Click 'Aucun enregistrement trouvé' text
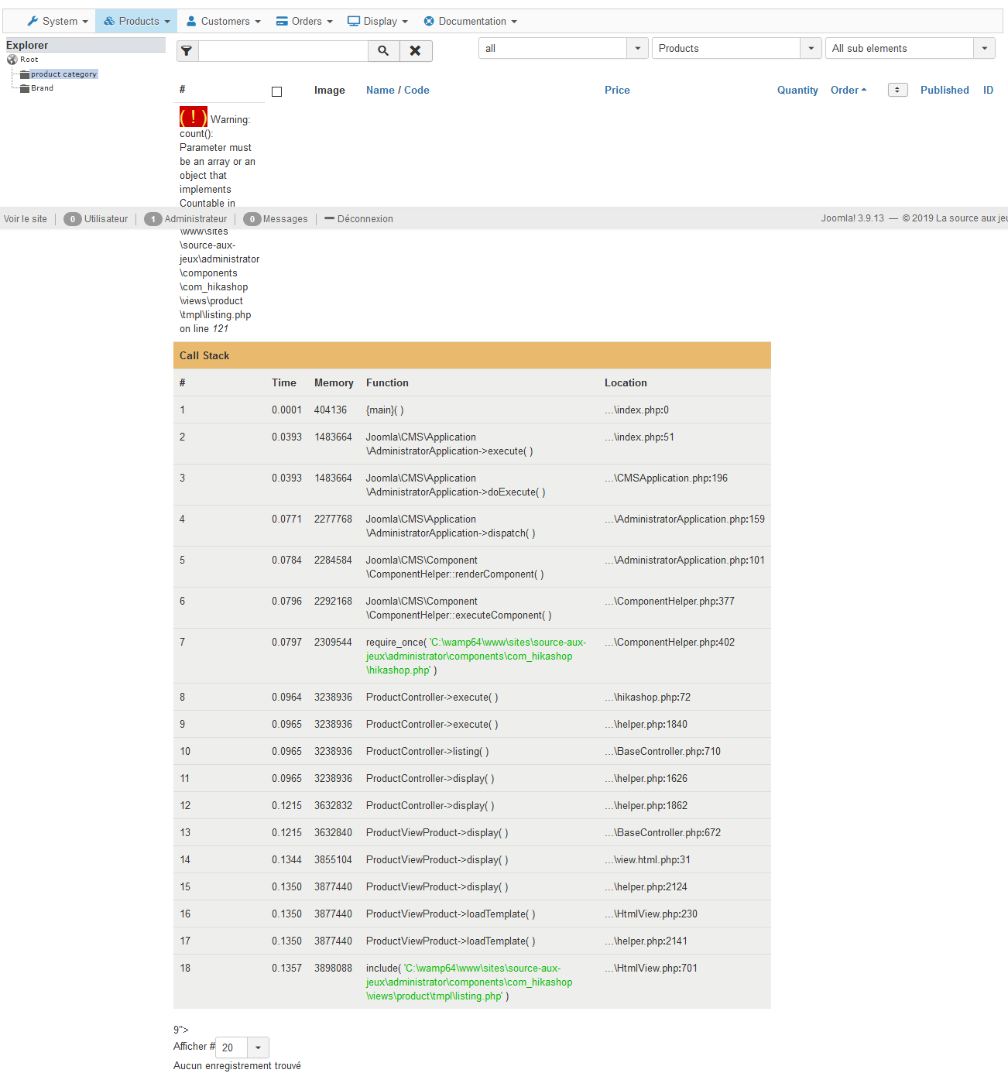This screenshot has height=1080, width=1008. pyautogui.click(x=237, y=1066)
